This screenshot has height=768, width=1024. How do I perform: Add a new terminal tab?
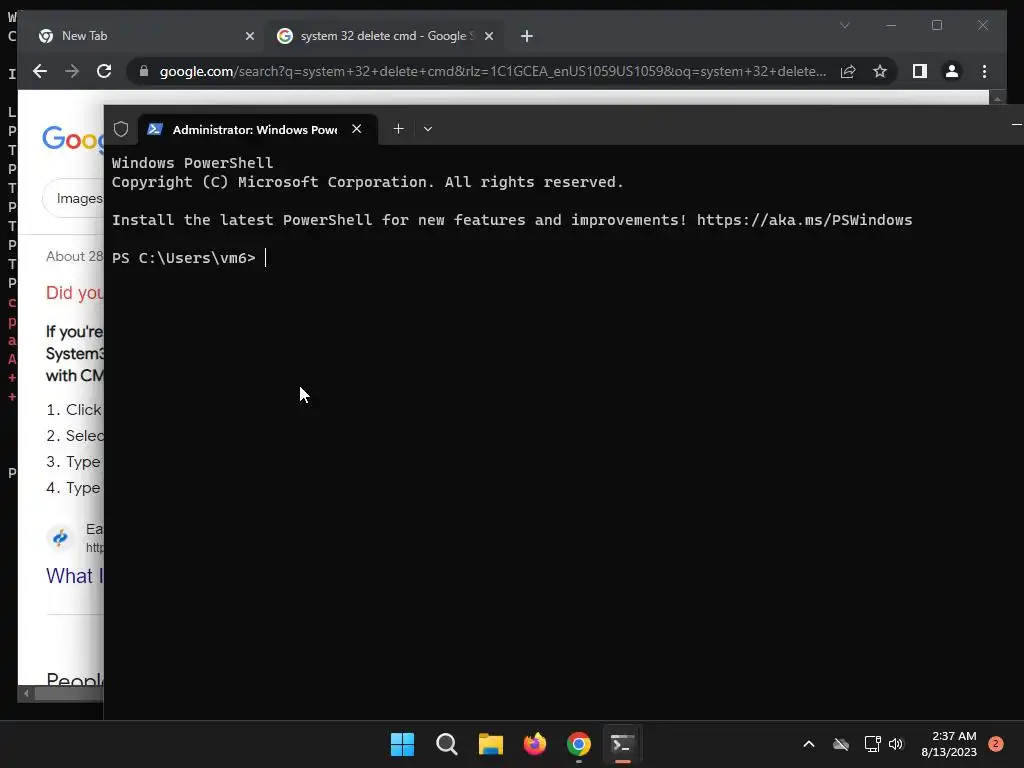398,129
